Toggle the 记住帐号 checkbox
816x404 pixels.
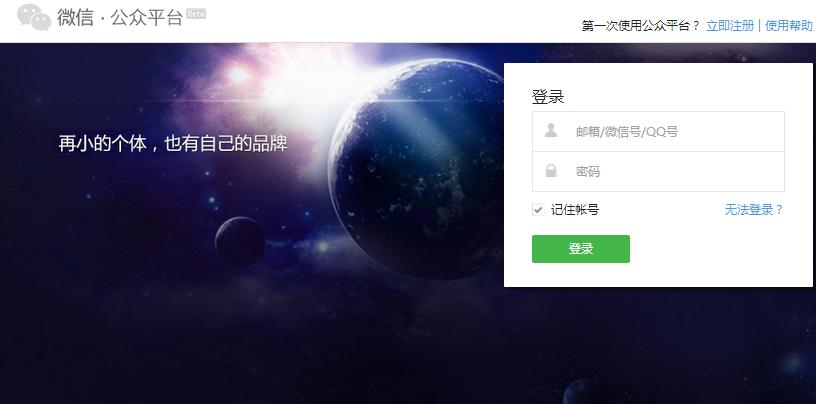click(538, 210)
